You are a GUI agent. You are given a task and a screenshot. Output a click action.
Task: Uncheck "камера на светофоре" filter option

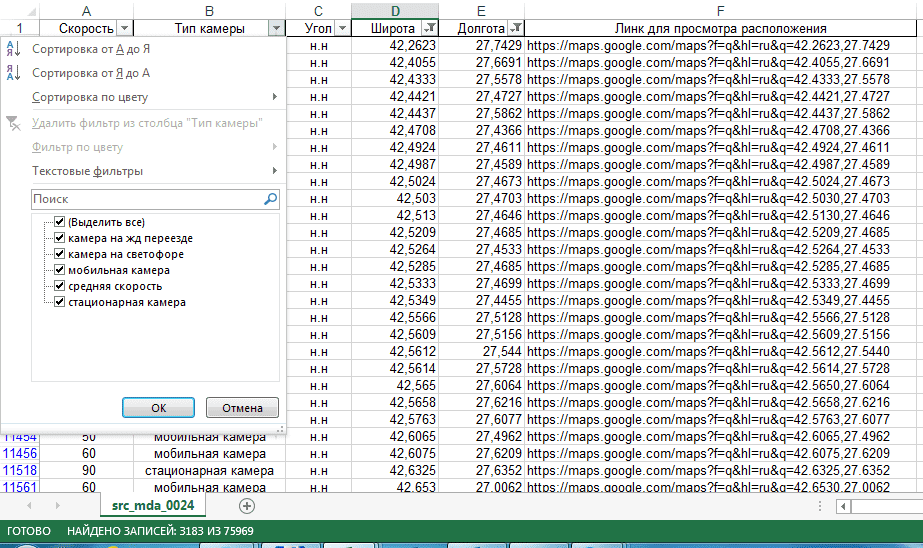coord(60,254)
